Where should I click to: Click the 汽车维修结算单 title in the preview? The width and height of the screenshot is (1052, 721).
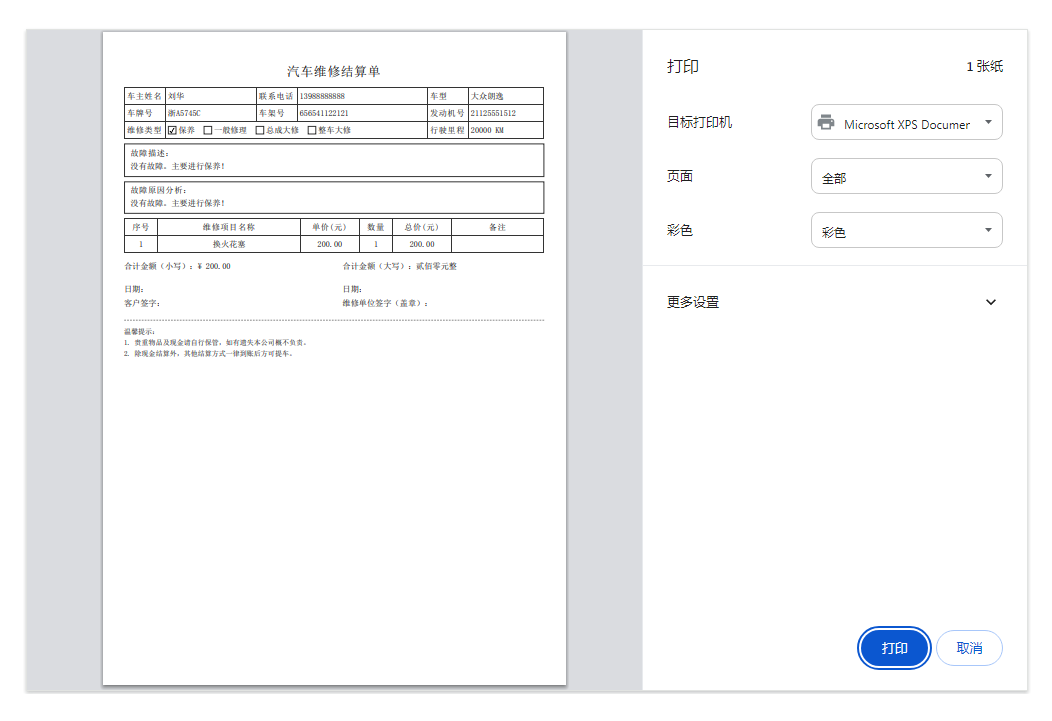coord(333,71)
